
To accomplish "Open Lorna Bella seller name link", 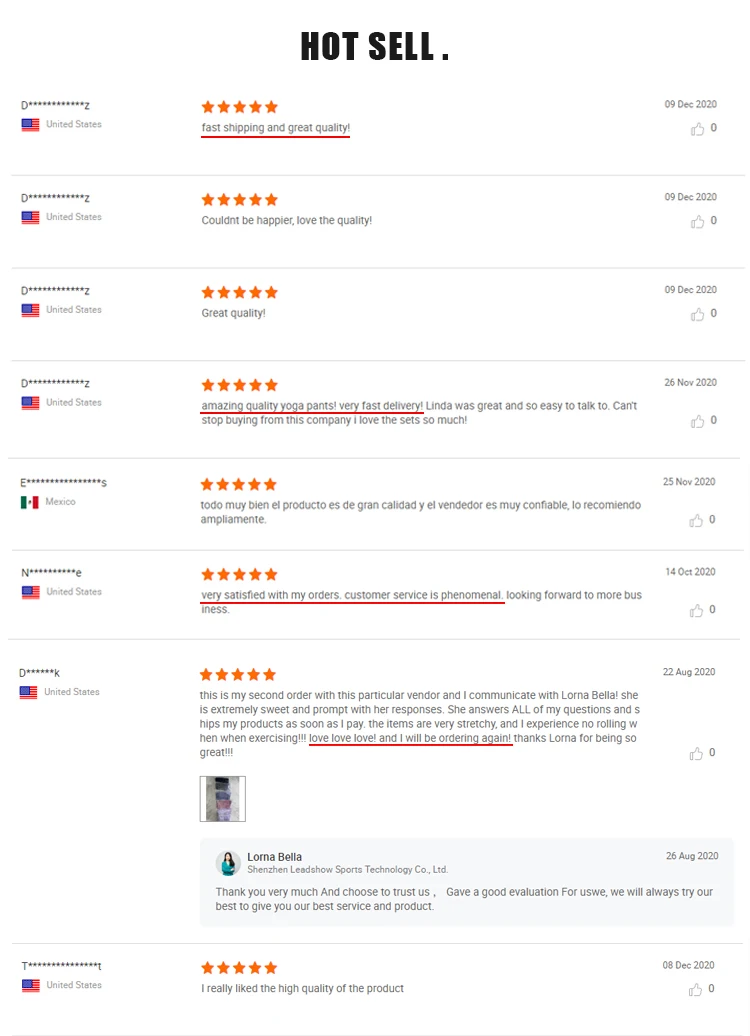I will pyautogui.click(x=274, y=857).
